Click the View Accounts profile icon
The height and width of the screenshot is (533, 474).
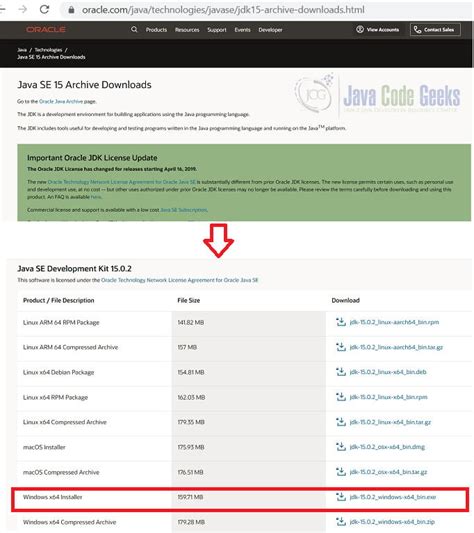coord(360,30)
